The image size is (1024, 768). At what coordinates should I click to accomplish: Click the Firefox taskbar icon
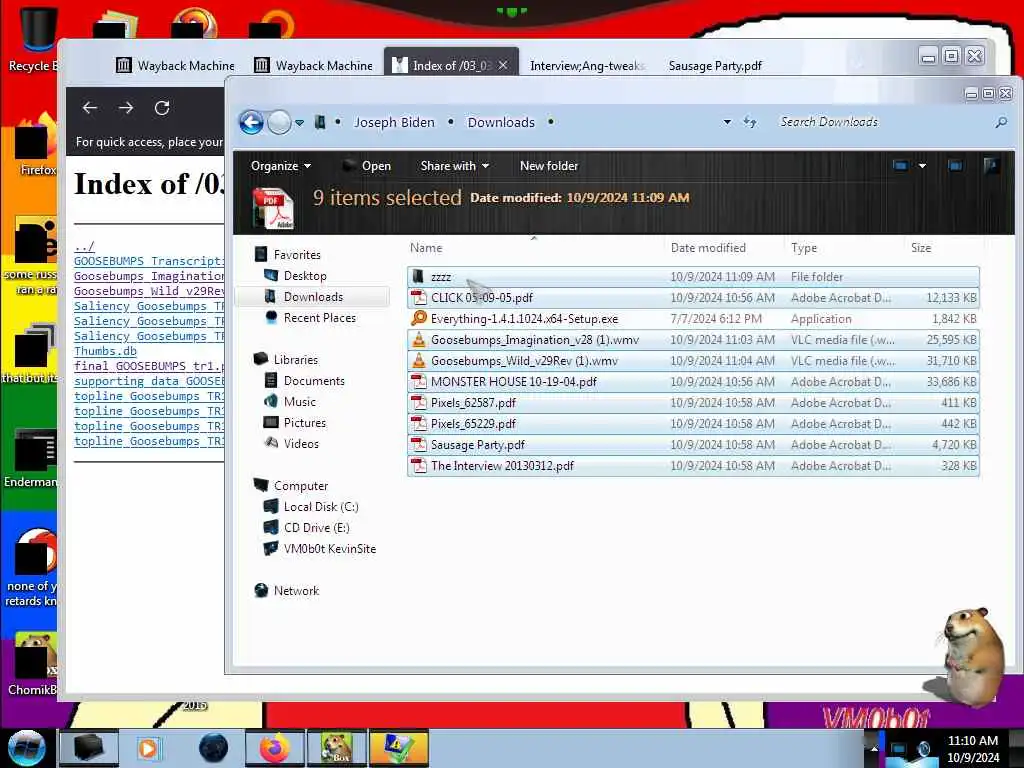[274, 748]
